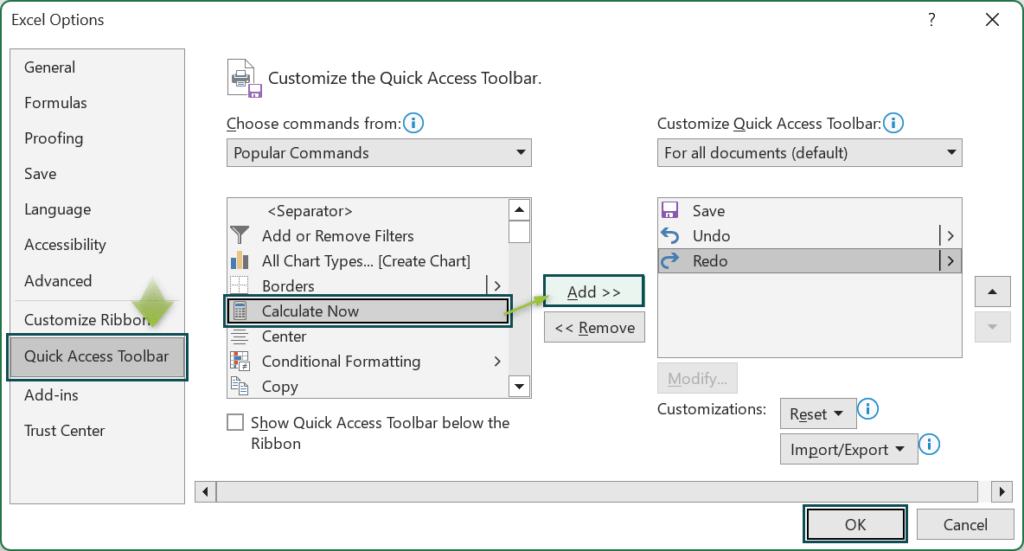The image size is (1024, 551).
Task: Click the Save floppy disk icon
Action: pos(670,210)
